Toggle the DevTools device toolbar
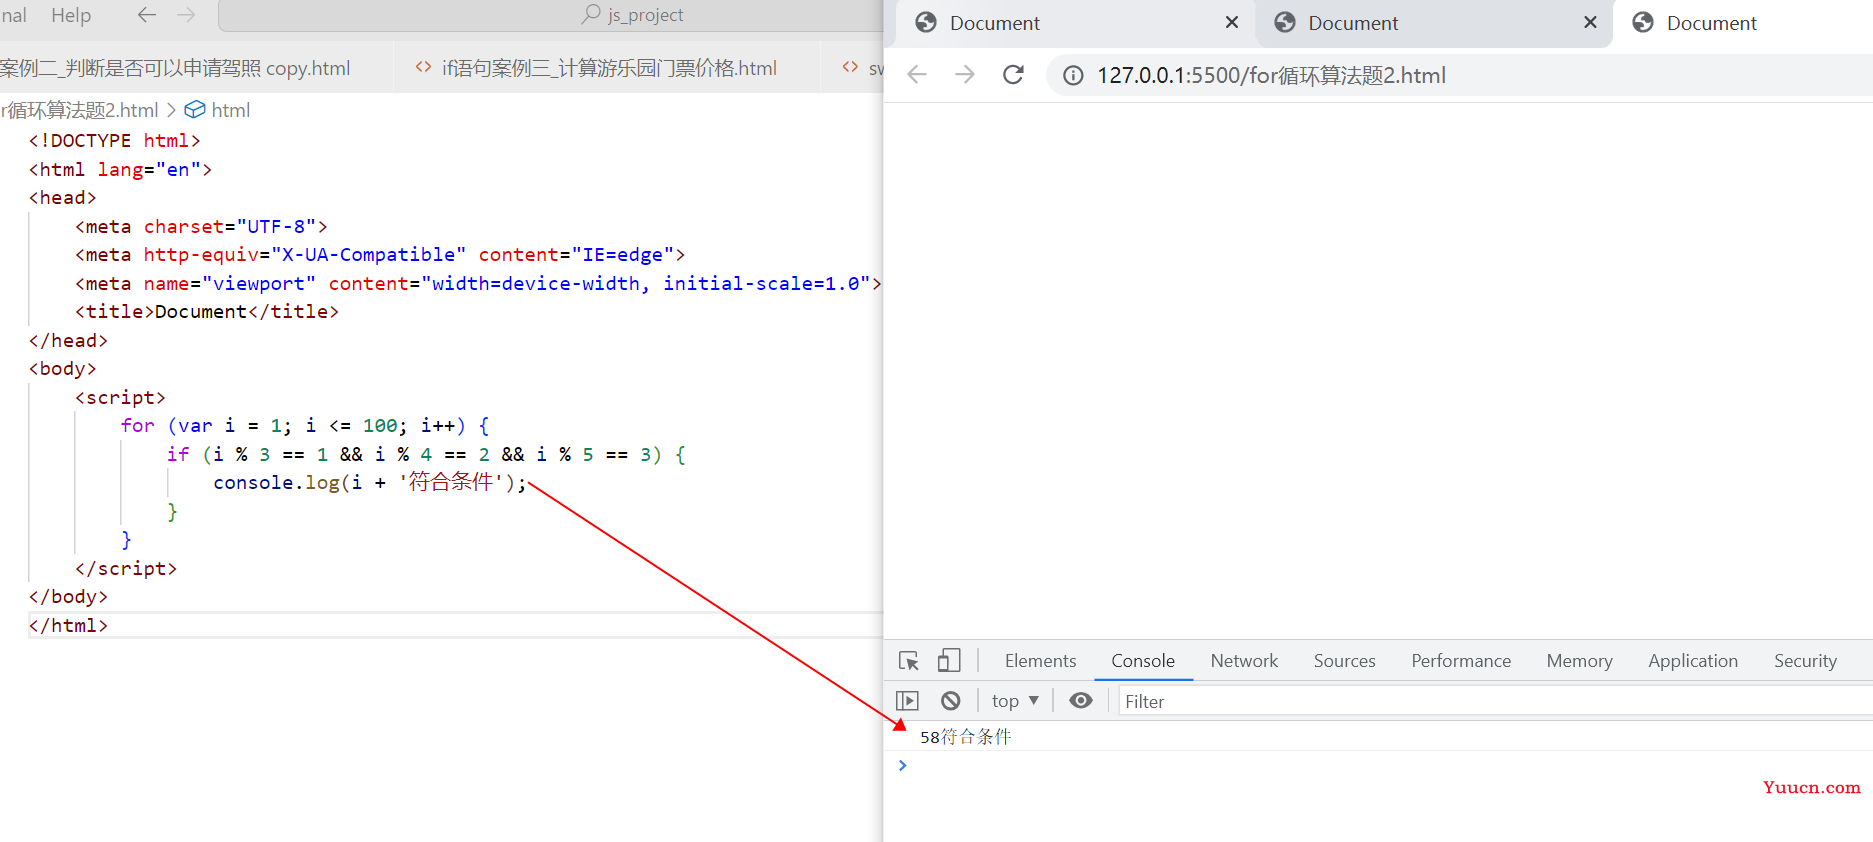 pyautogui.click(x=949, y=661)
